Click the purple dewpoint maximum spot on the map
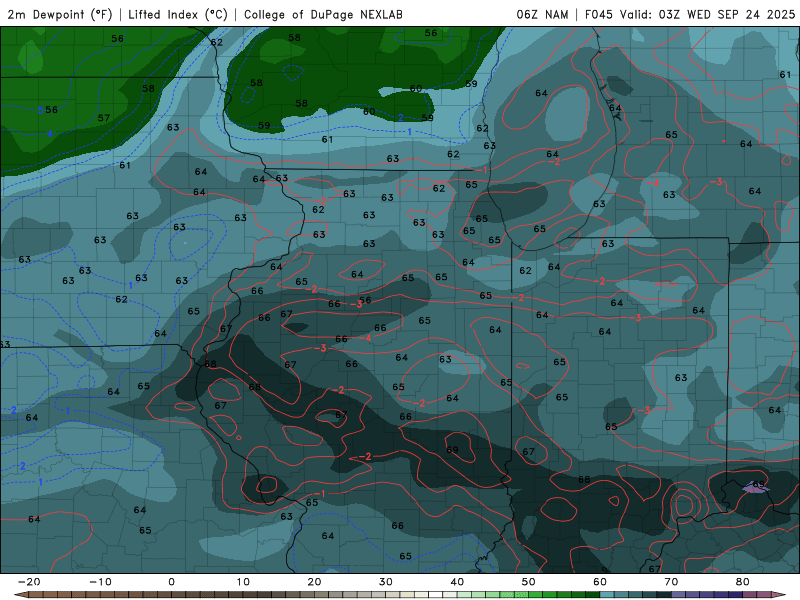This screenshot has height=600, width=800. tap(755, 489)
